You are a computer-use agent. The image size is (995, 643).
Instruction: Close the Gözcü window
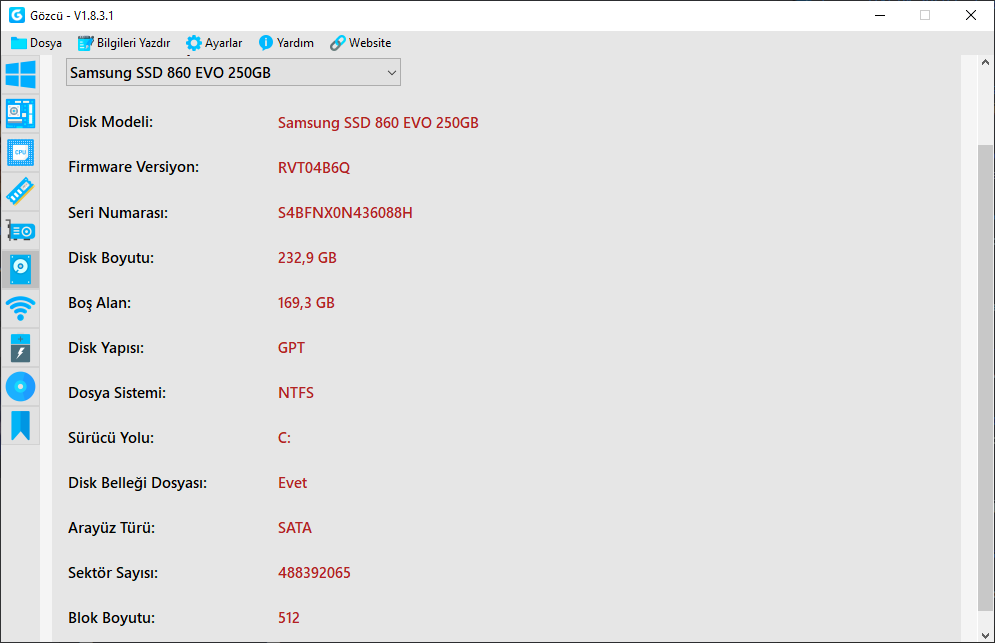[971, 15]
